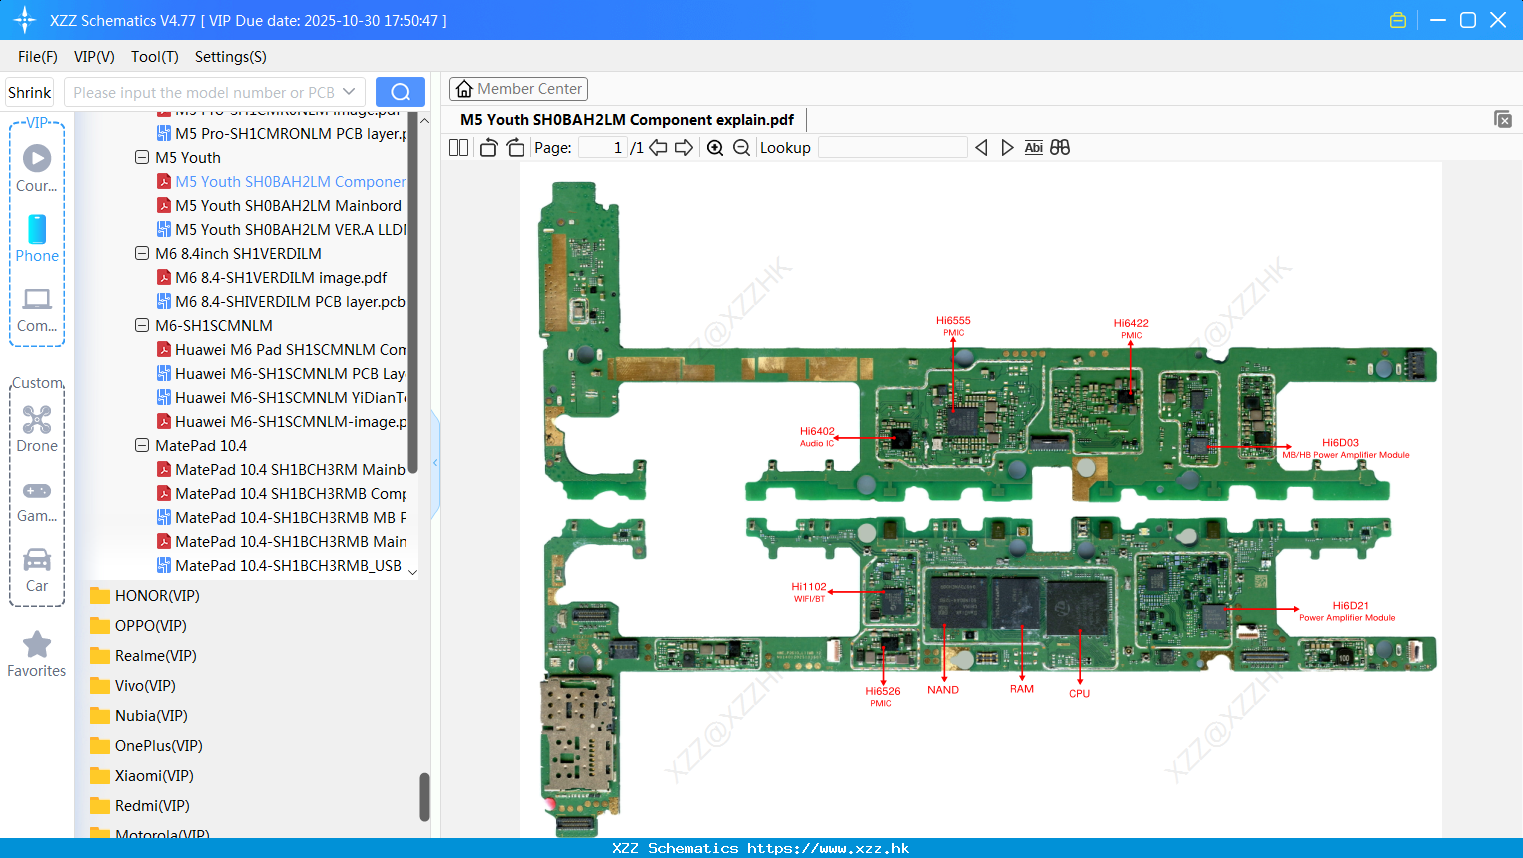Collapse M6-SH1SCMNLM tree node
The image size is (1523, 858).
142,325
